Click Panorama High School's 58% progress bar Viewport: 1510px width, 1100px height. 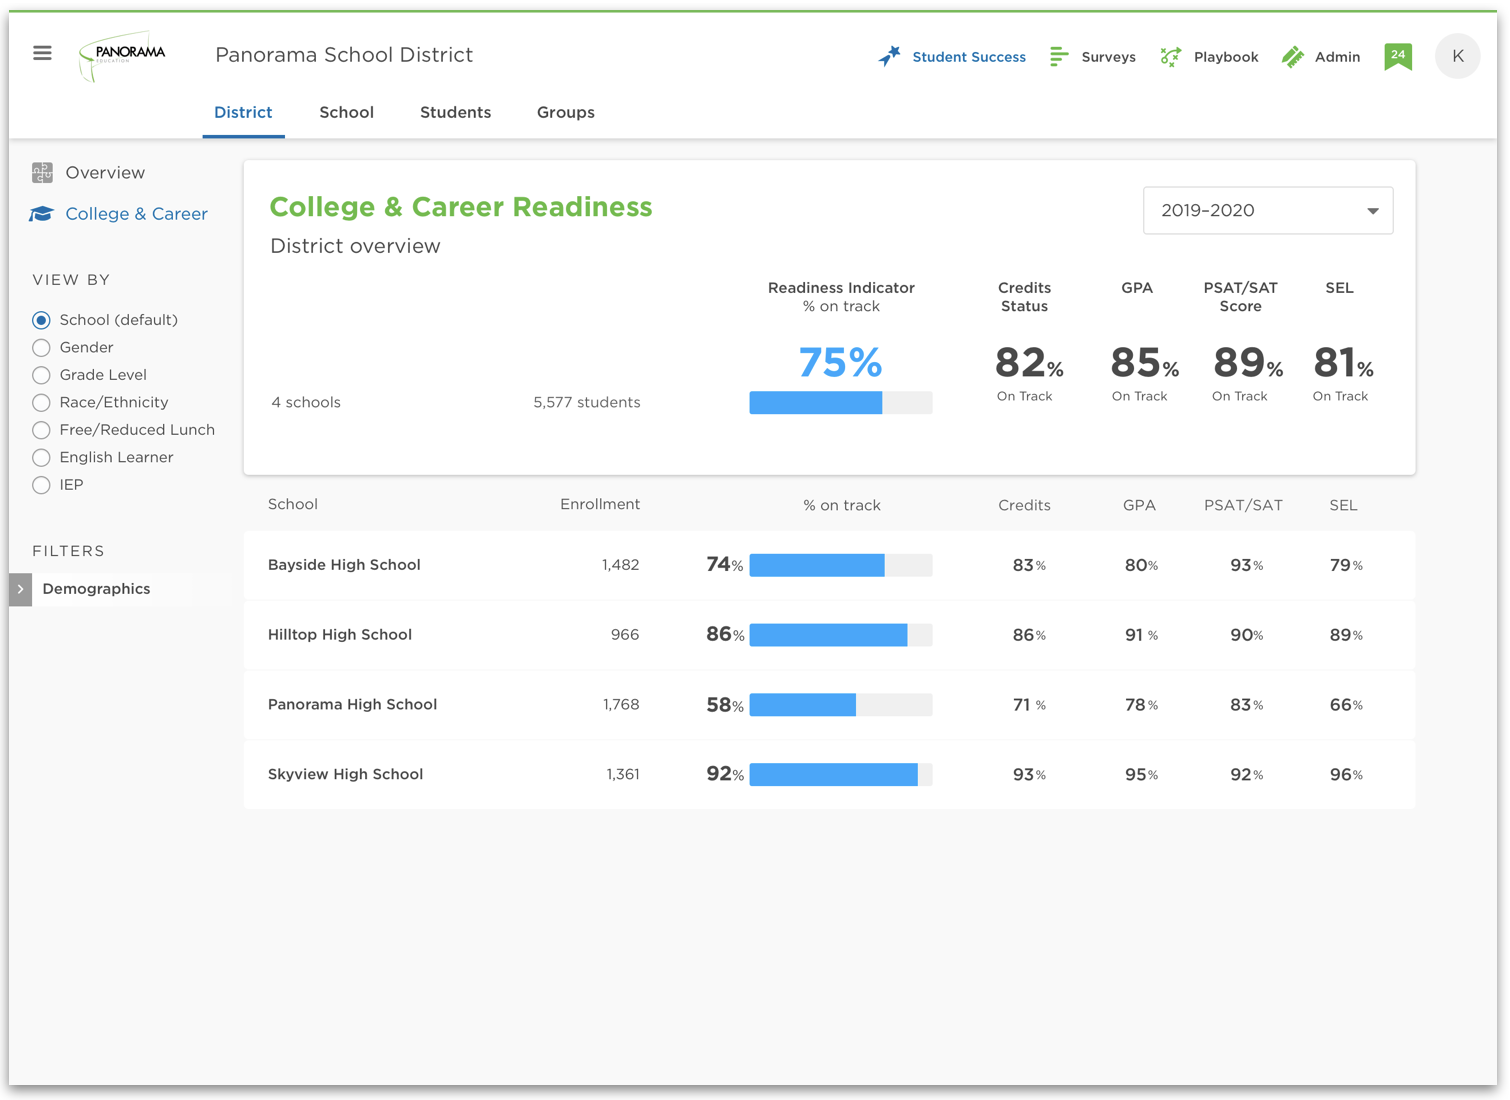click(841, 705)
